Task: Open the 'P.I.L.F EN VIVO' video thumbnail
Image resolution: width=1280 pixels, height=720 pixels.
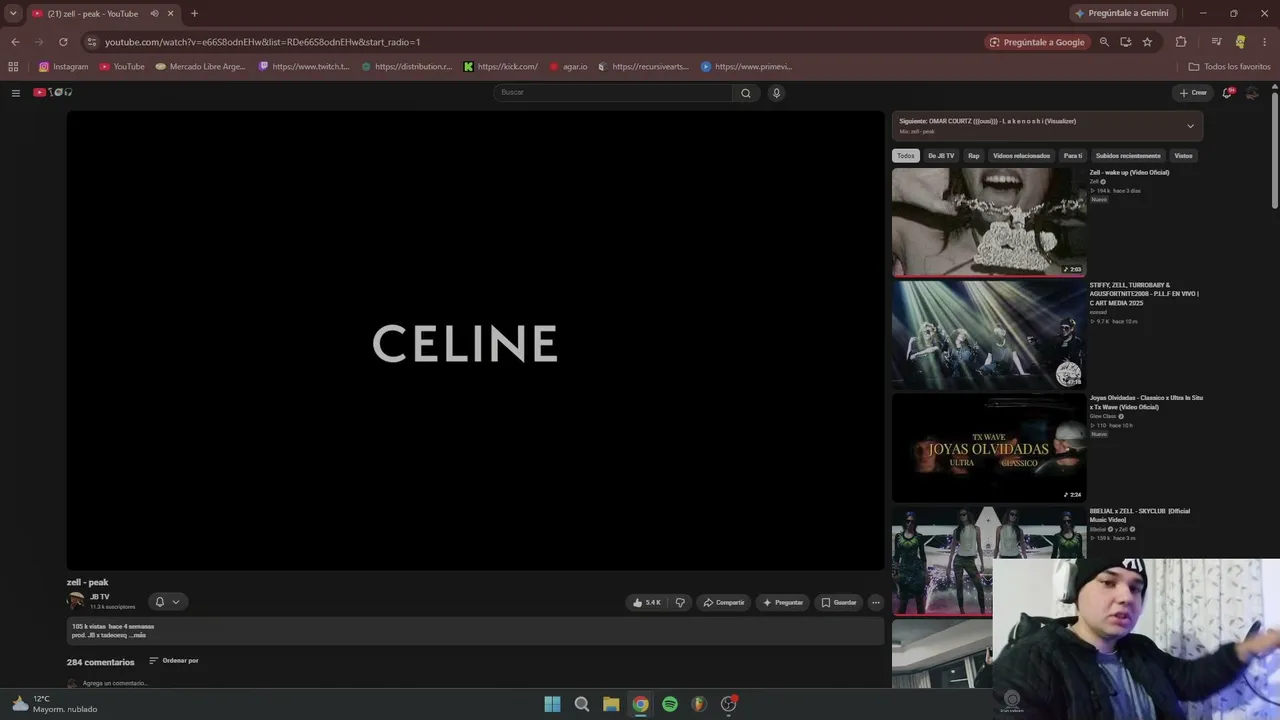Action: click(x=989, y=335)
